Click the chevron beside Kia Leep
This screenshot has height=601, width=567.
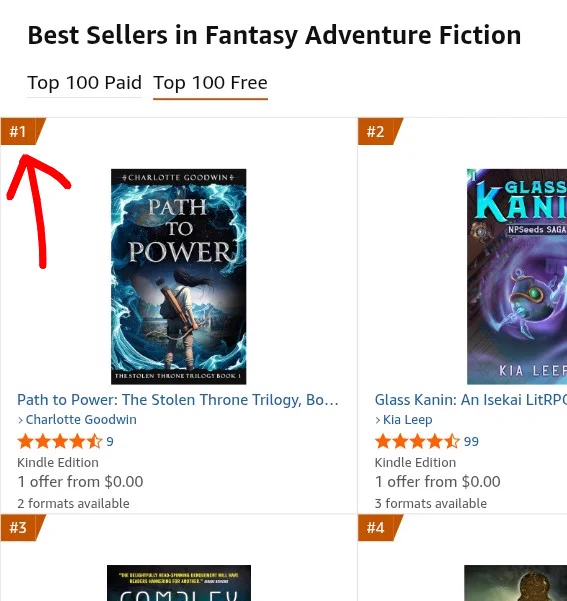(378, 420)
